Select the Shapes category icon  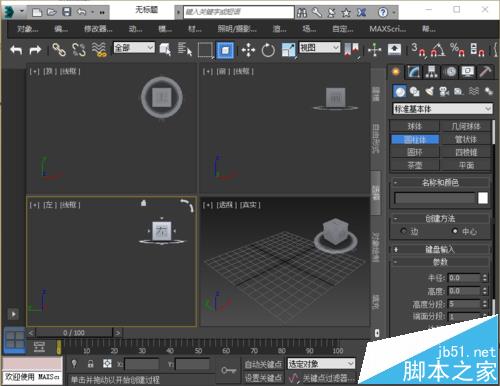[x=414, y=91]
